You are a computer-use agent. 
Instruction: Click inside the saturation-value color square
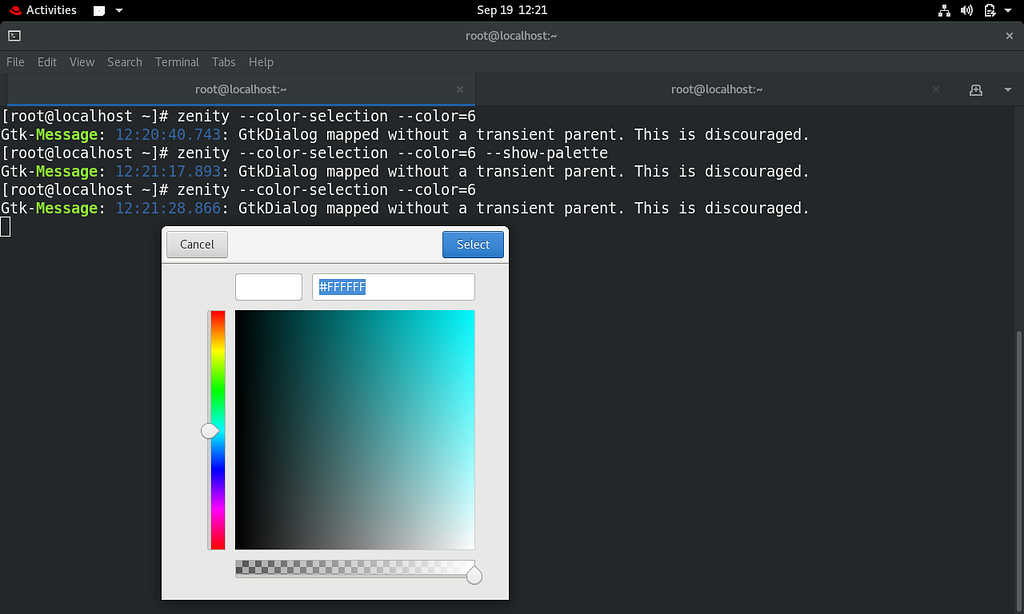(x=355, y=430)
